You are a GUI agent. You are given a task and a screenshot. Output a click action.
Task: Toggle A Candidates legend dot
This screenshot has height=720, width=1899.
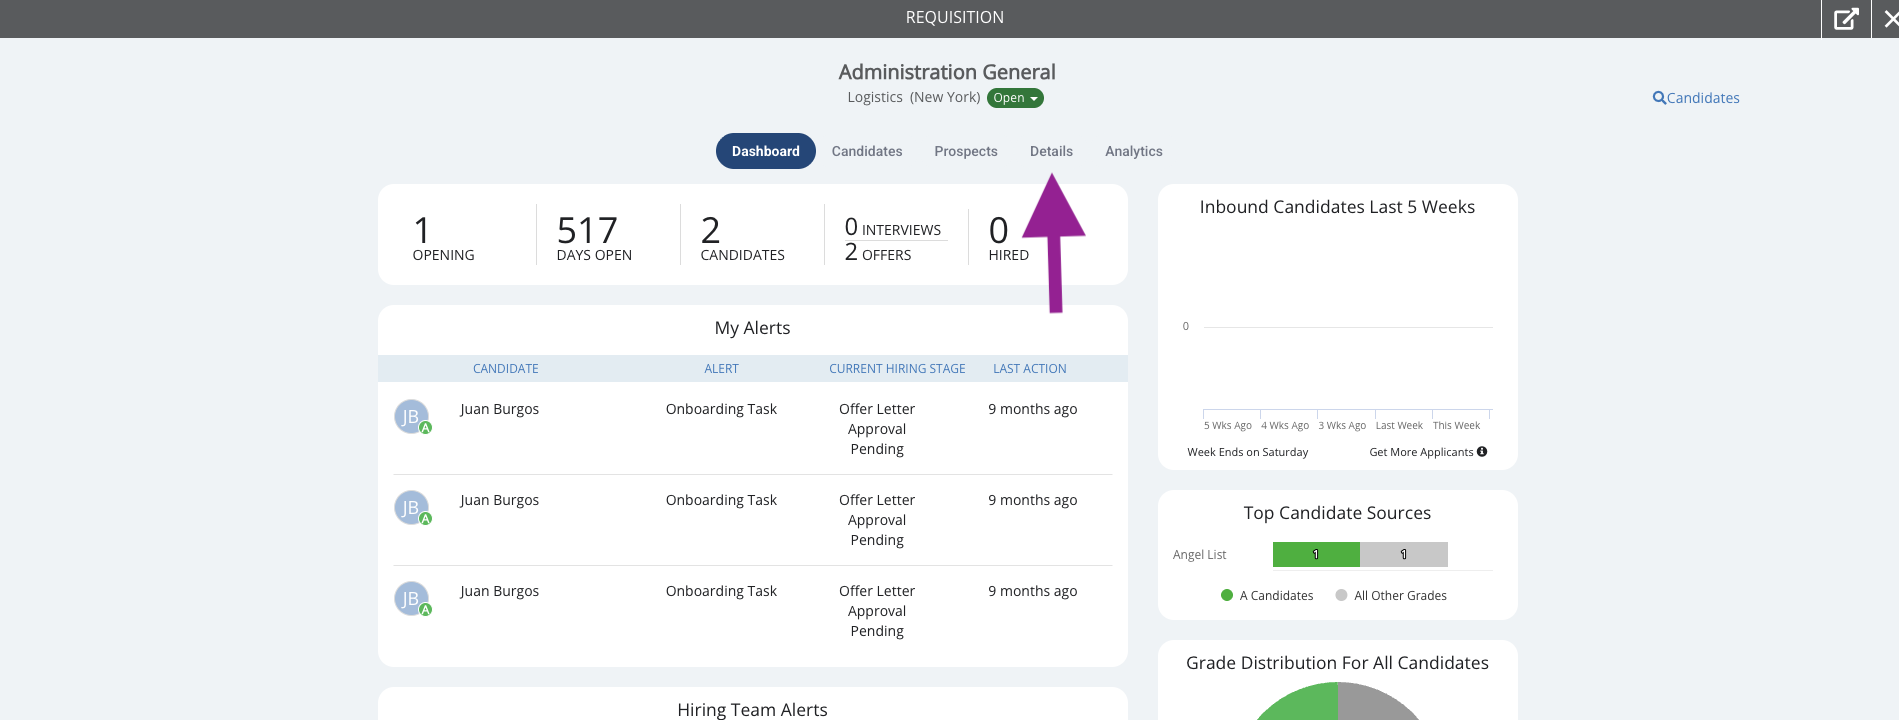click(x=1227, y=595)
